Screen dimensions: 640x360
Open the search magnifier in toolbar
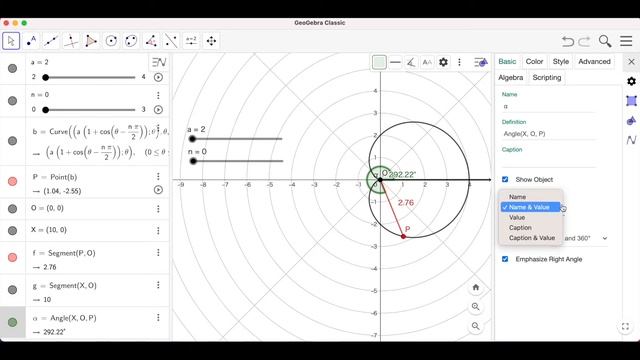[x=605, y=41]
